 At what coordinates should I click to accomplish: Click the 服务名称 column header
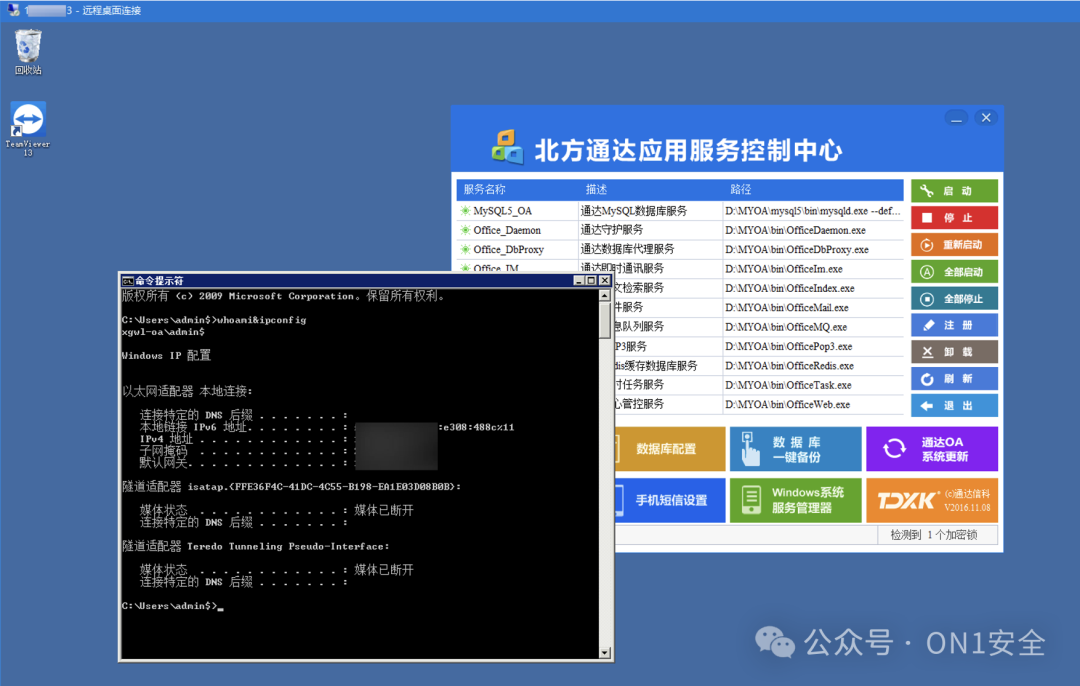485,189
